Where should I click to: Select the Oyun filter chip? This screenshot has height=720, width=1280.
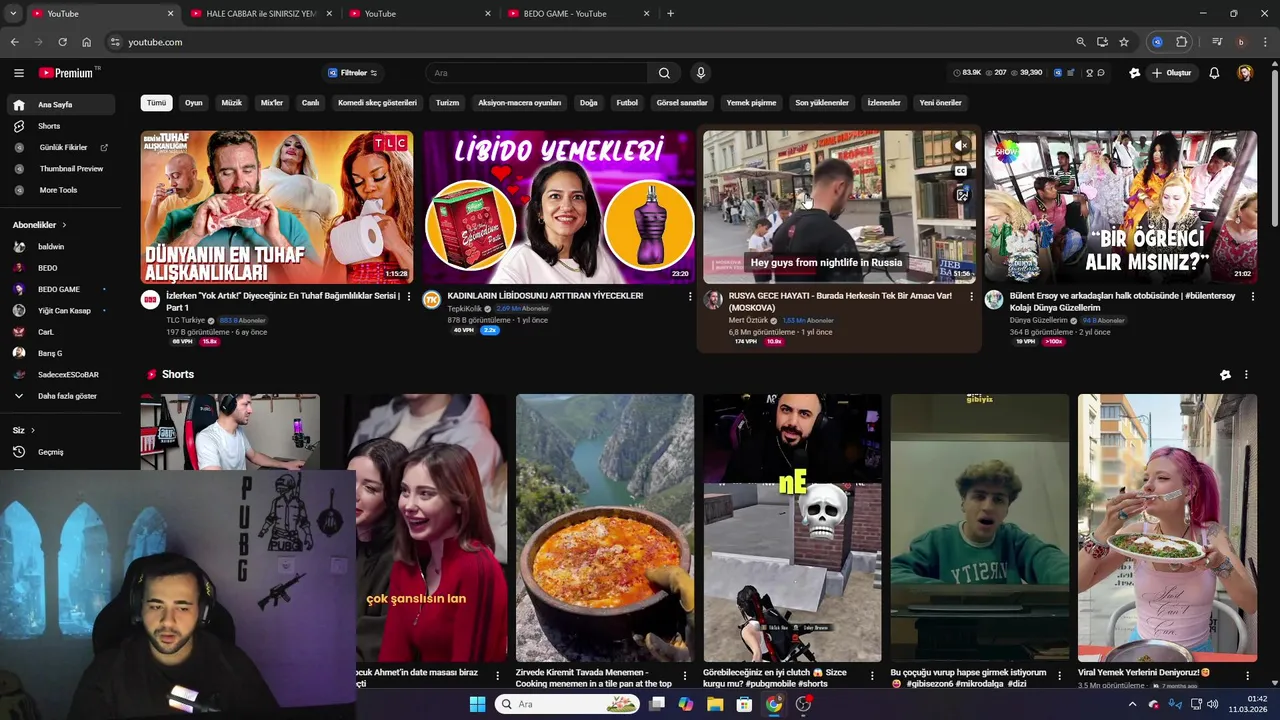tap(194, 102)
